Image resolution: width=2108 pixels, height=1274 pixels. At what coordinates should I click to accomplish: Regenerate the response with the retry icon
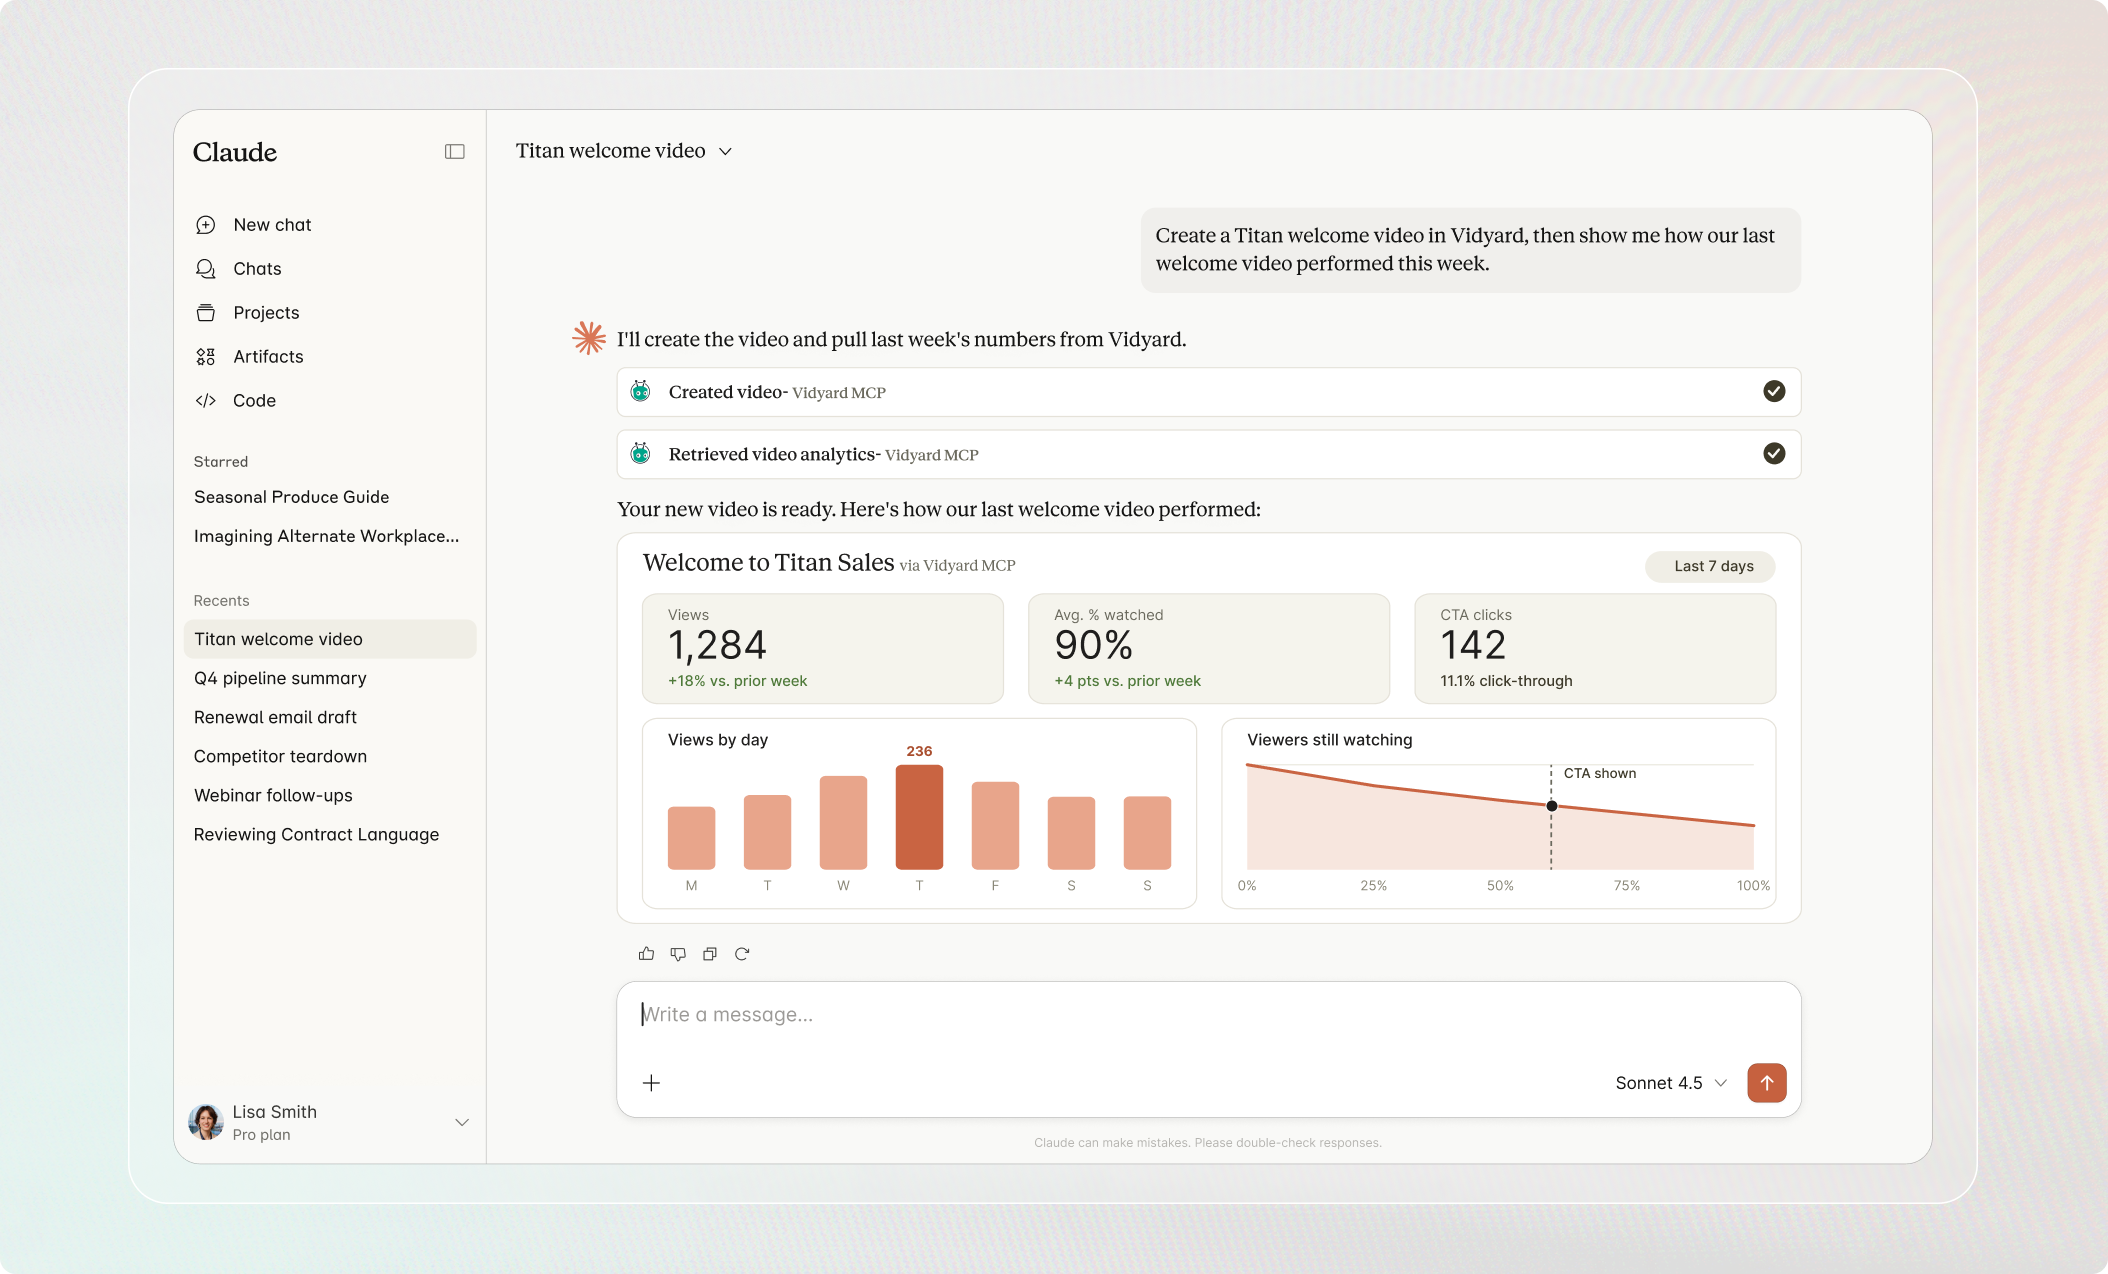[742, 954]
